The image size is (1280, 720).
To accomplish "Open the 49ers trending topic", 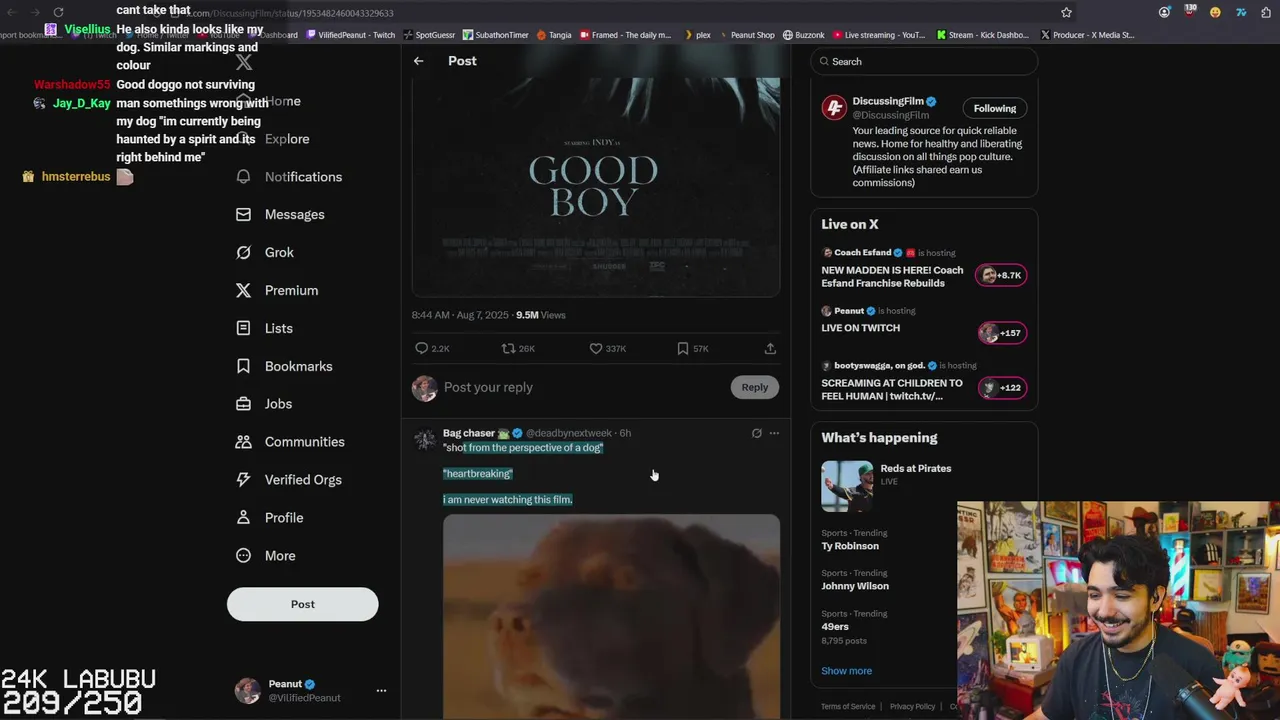I will (835, 627).
